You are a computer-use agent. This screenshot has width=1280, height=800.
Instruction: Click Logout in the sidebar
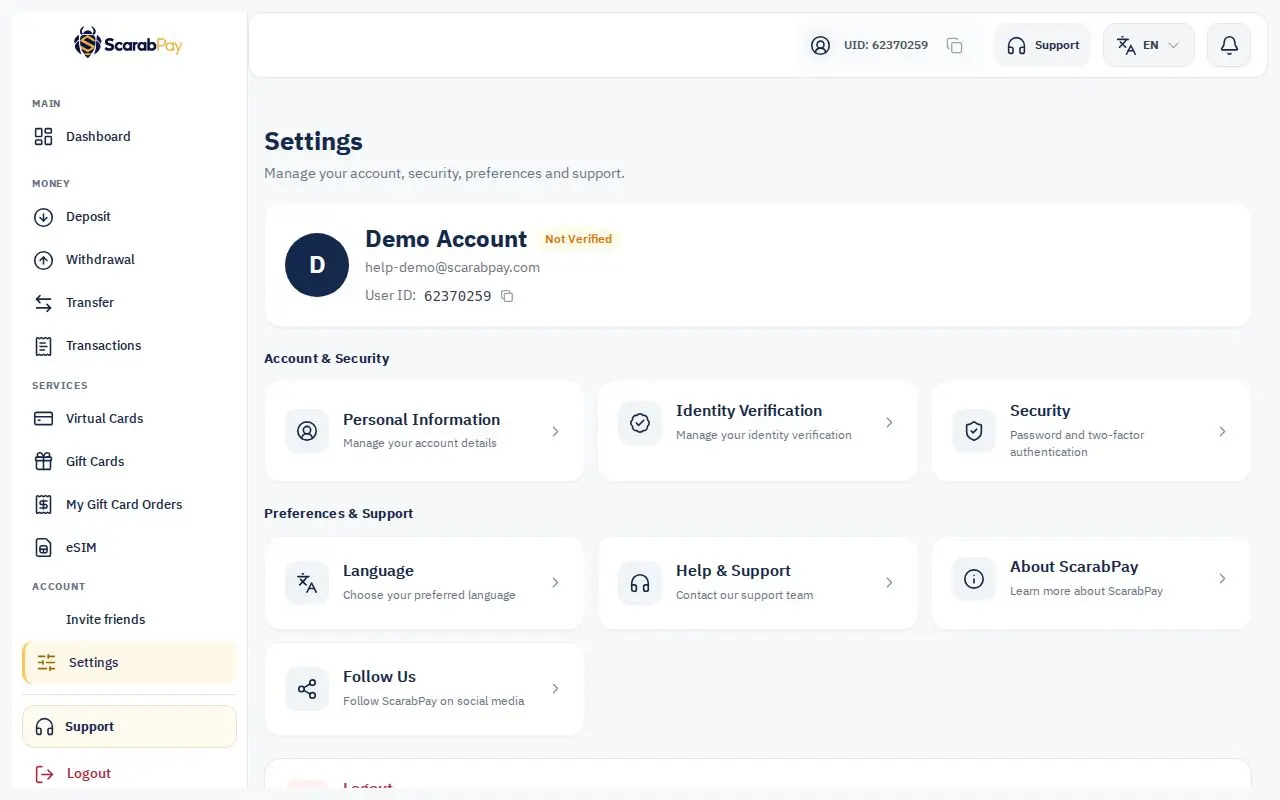[x=129, y=774]
